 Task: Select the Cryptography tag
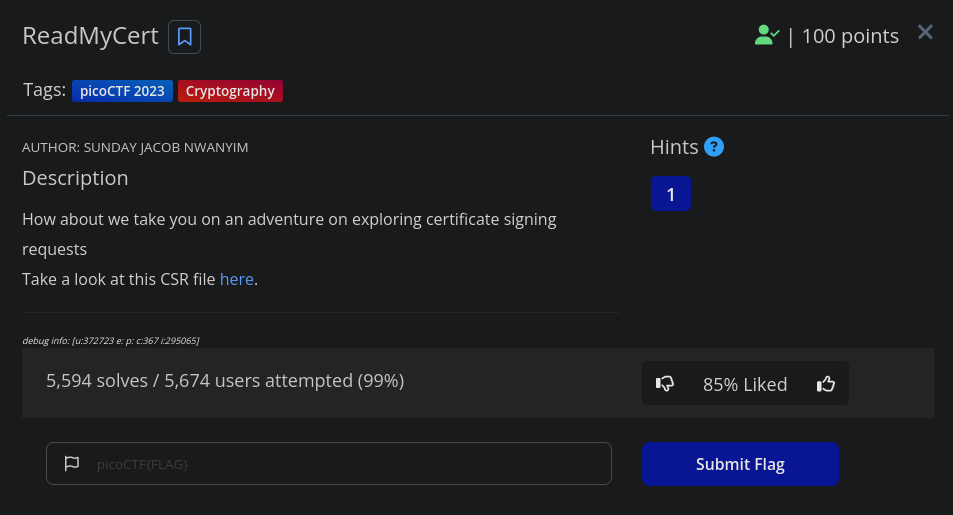click(x=230, y=91)
